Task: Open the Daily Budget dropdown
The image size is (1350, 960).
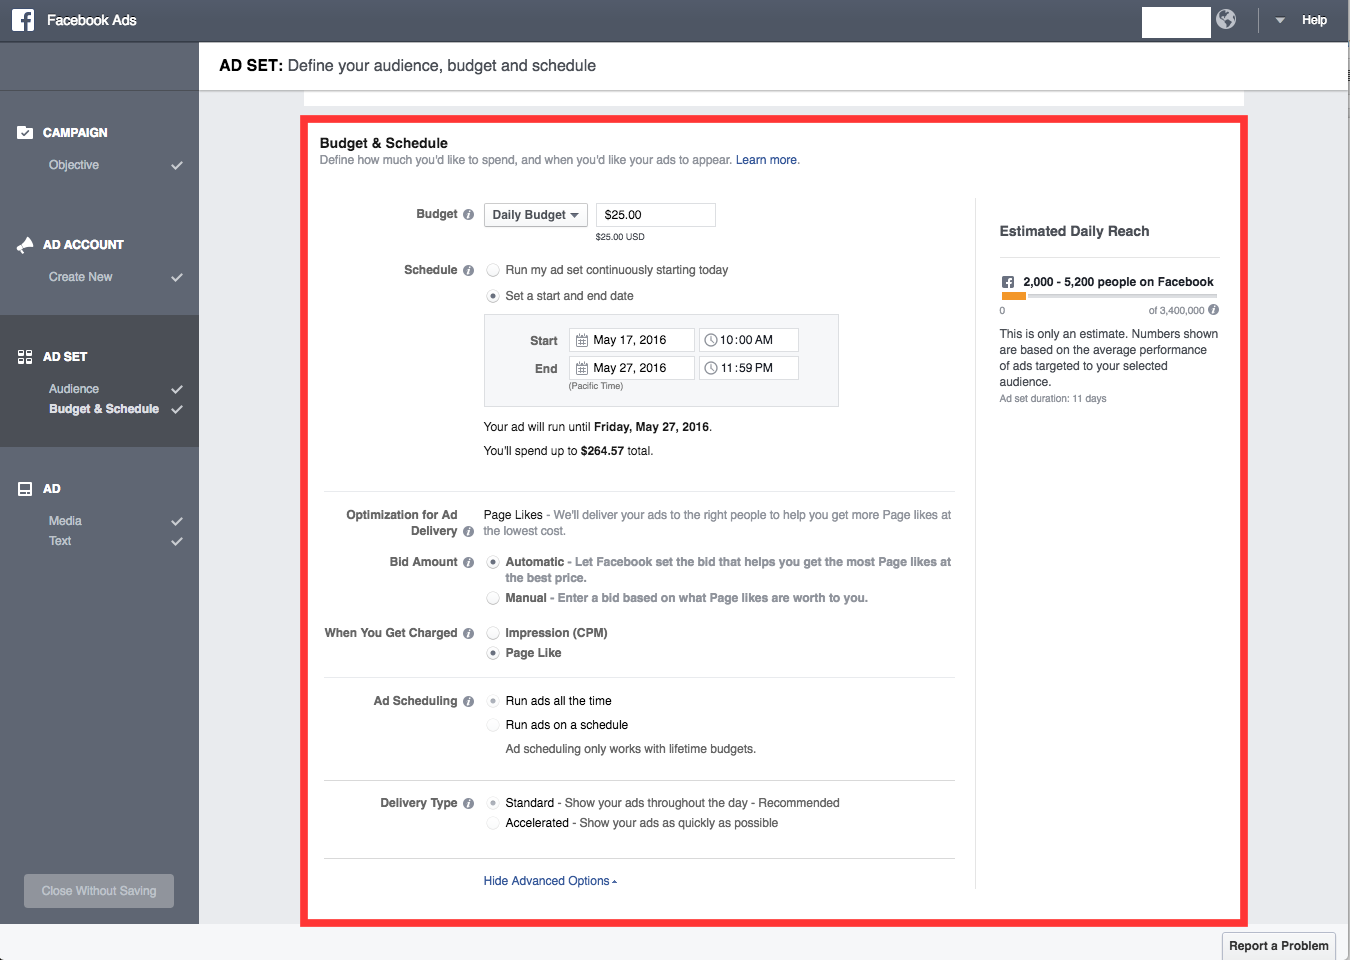Action: (536, 215)
